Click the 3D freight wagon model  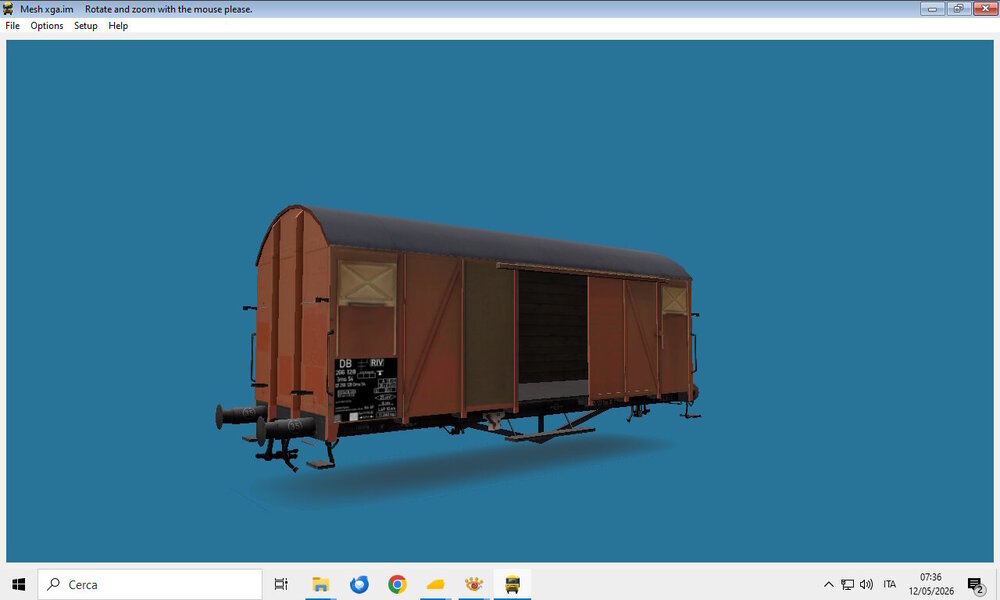point(457,338)
